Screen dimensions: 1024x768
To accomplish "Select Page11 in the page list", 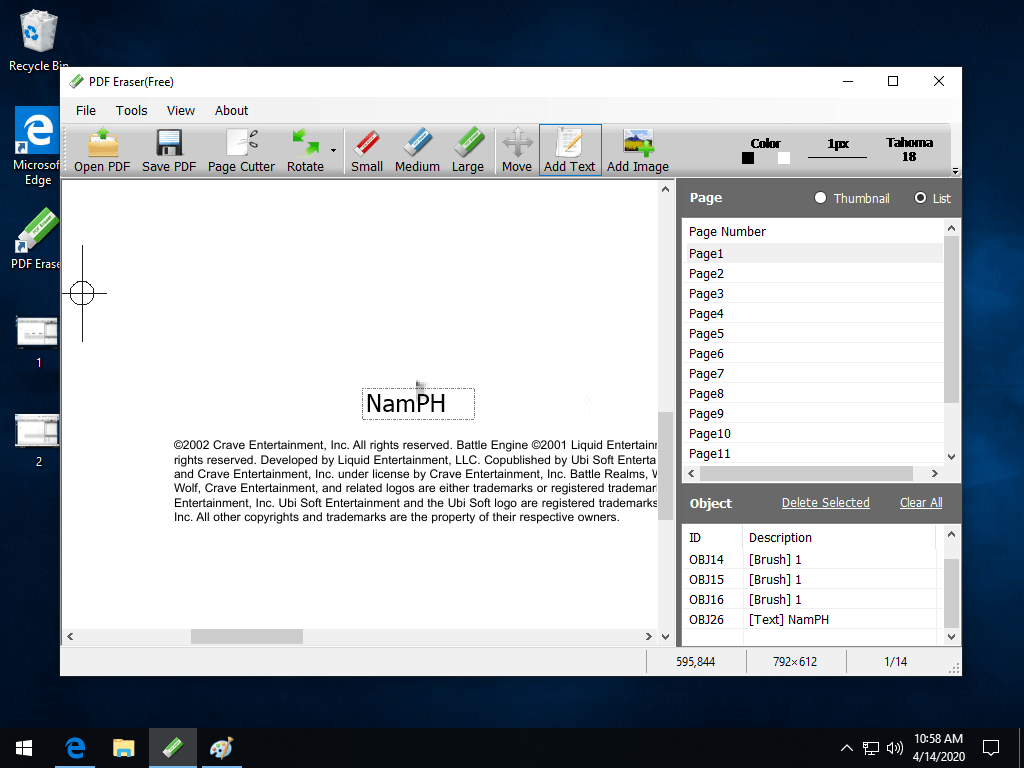I will tap(814, 453).
